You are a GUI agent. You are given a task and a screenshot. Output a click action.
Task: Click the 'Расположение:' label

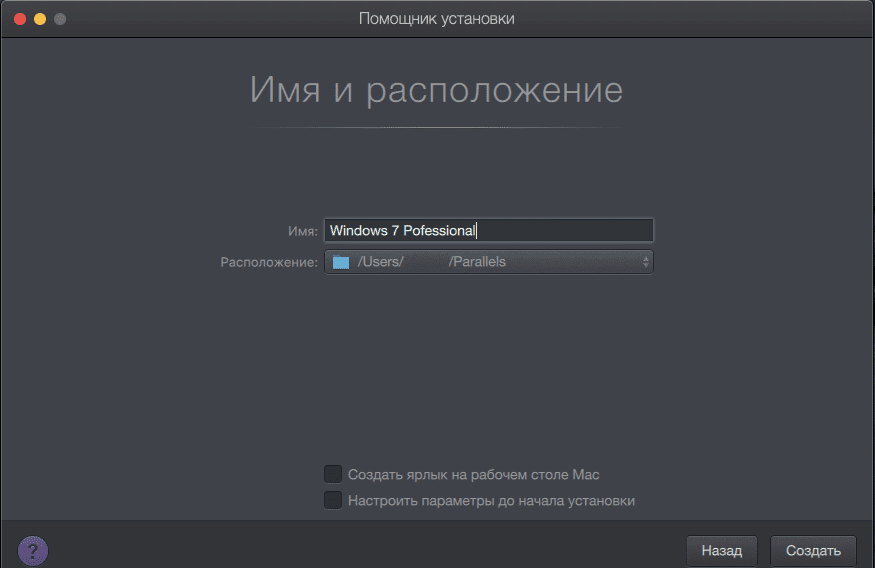coord(269,262)
